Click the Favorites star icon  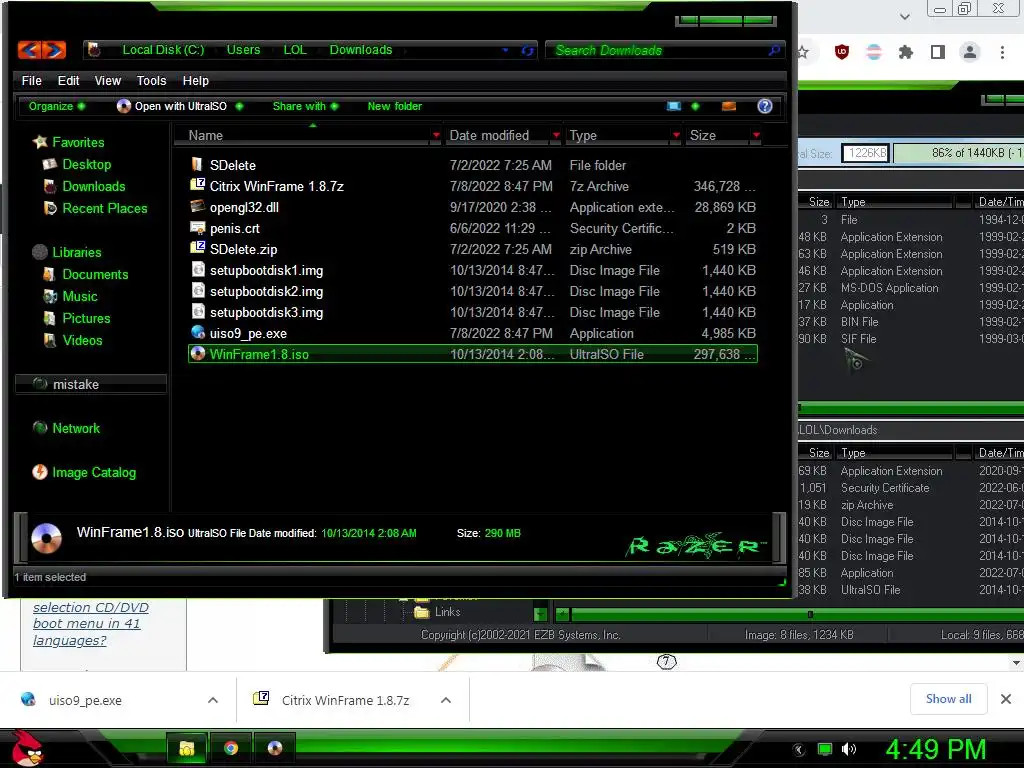[40, 142]
